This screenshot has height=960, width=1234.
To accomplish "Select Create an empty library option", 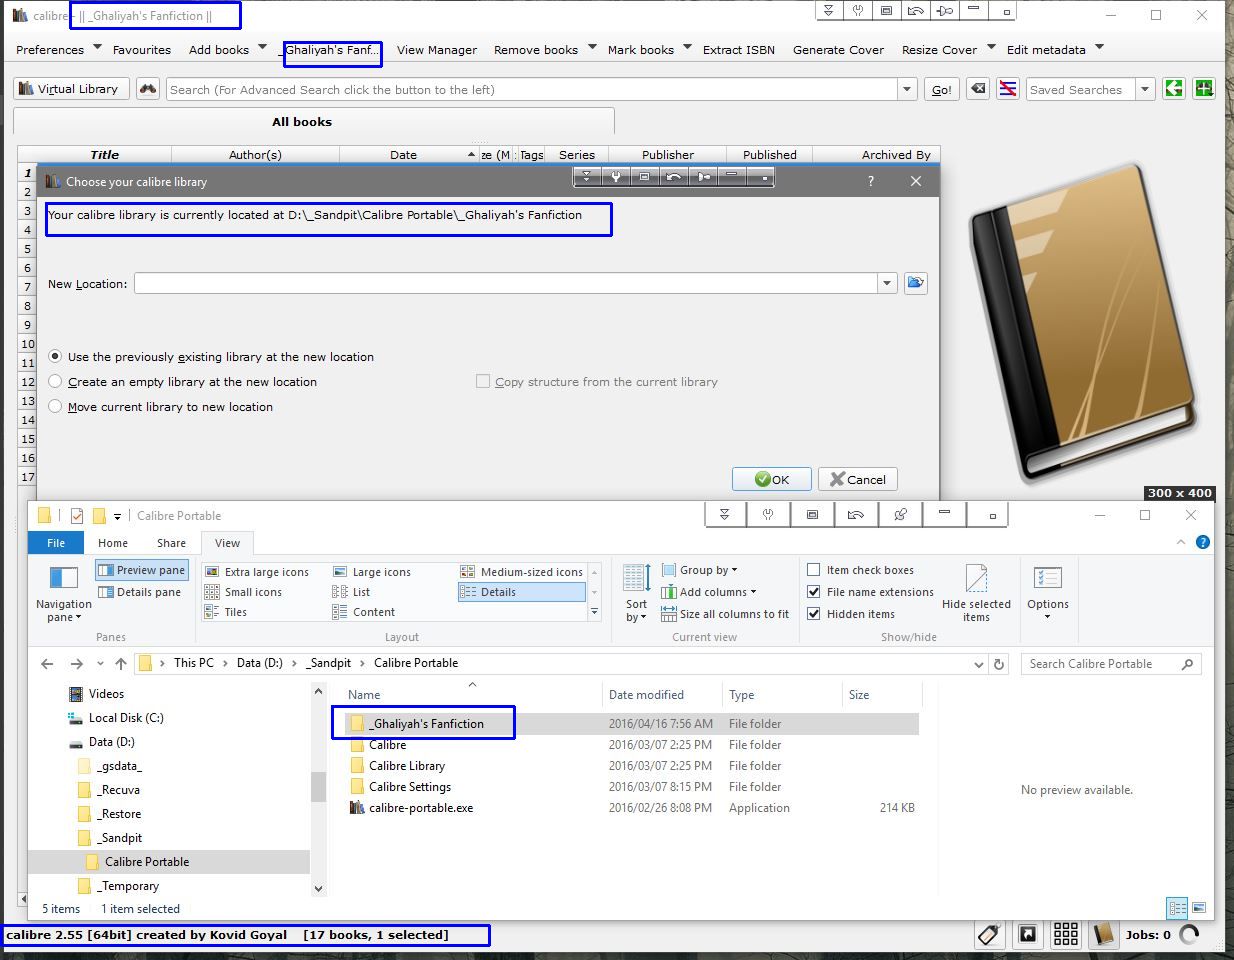I will tap(183, 382).
